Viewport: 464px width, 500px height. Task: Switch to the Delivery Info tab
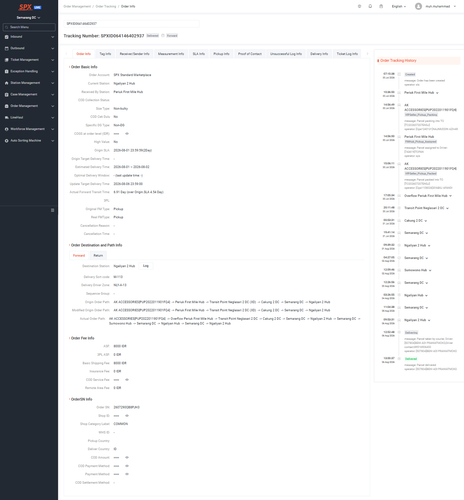[319, 54]
